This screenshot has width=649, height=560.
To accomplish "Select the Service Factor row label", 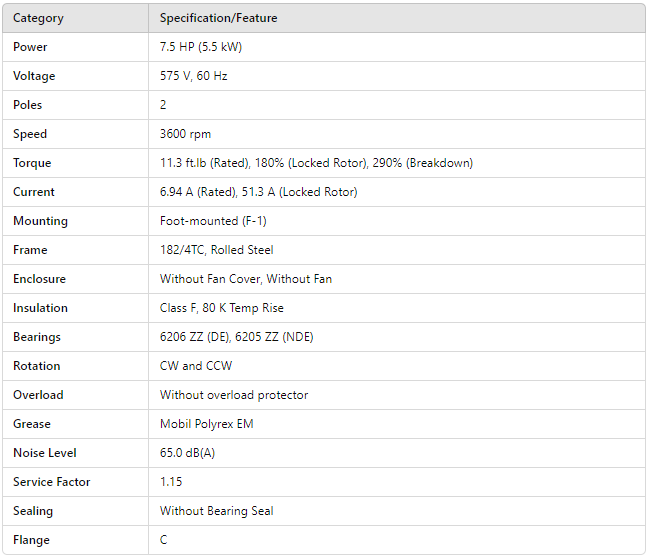I will point(51,482).
